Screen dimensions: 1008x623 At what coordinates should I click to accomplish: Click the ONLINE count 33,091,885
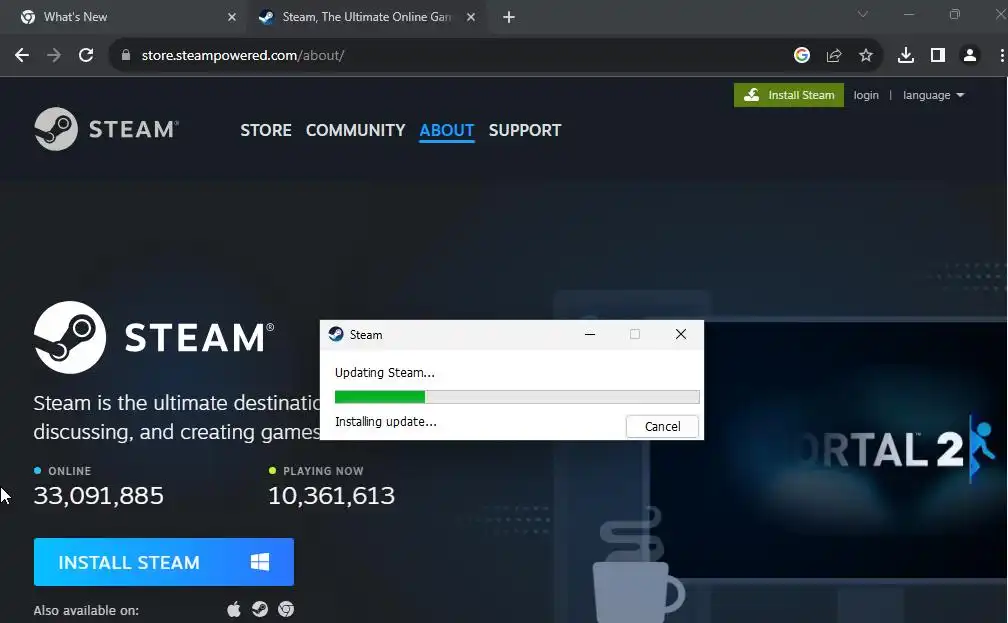click(98, 496)
